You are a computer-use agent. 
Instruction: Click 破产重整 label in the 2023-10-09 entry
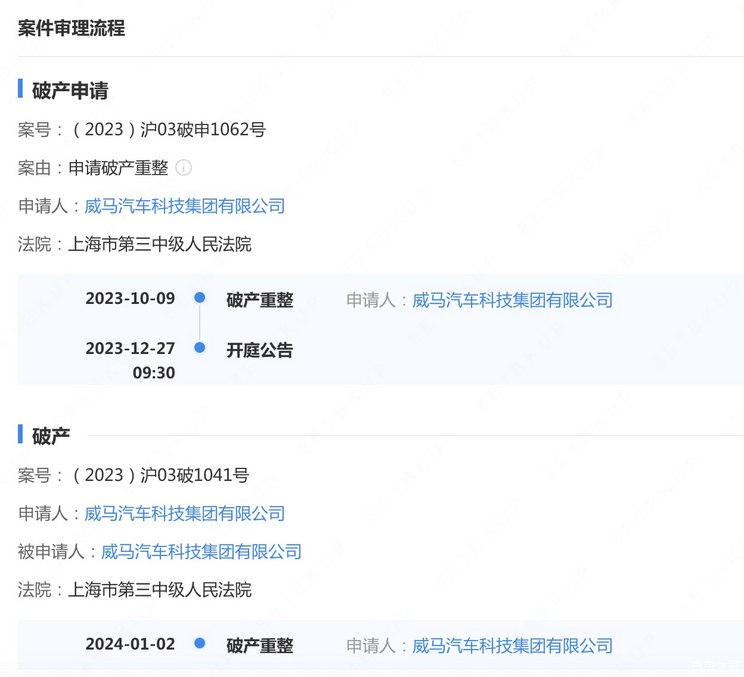pos(260,300)
